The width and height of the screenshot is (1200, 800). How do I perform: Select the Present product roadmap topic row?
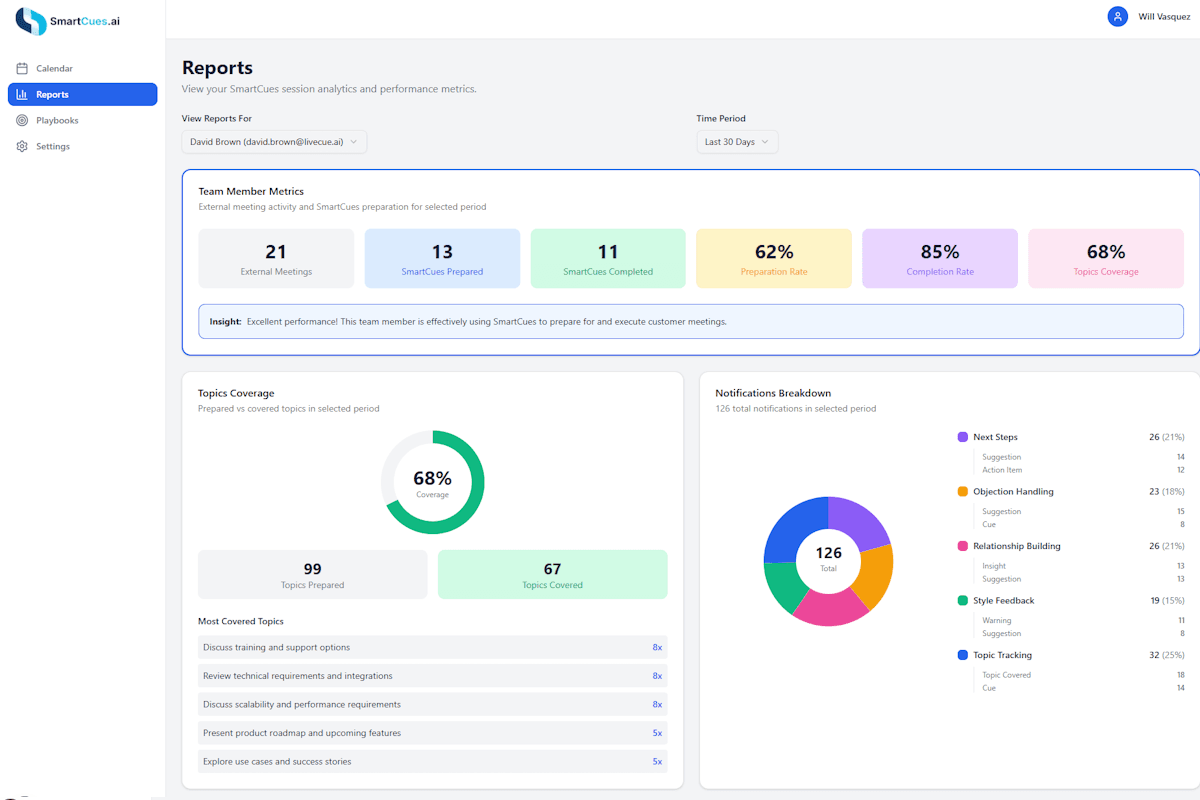[432, 733]
